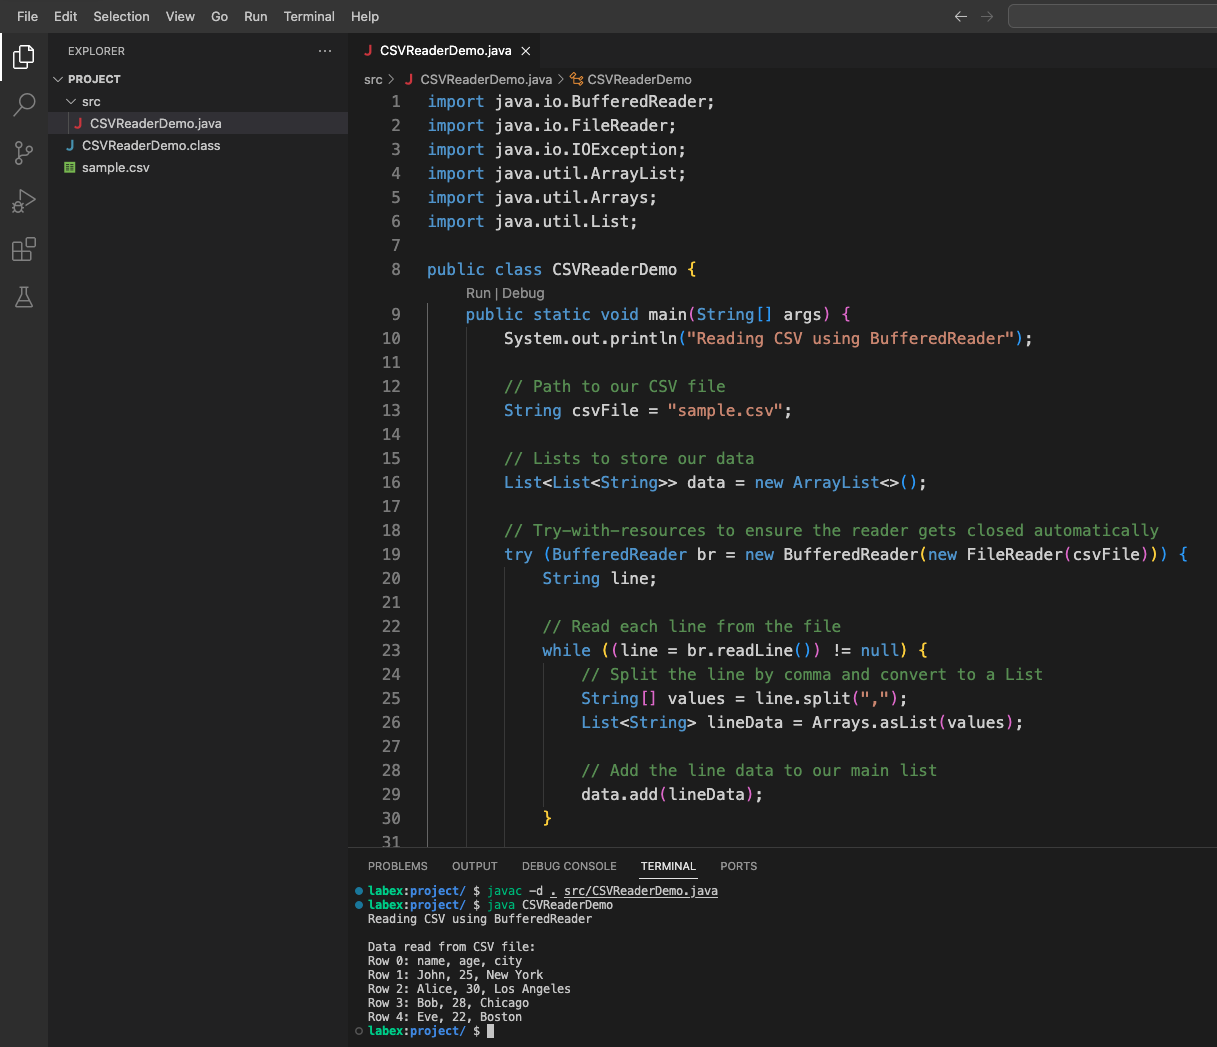
Task: Click Debug code lens above main
Action: (523, 293)
